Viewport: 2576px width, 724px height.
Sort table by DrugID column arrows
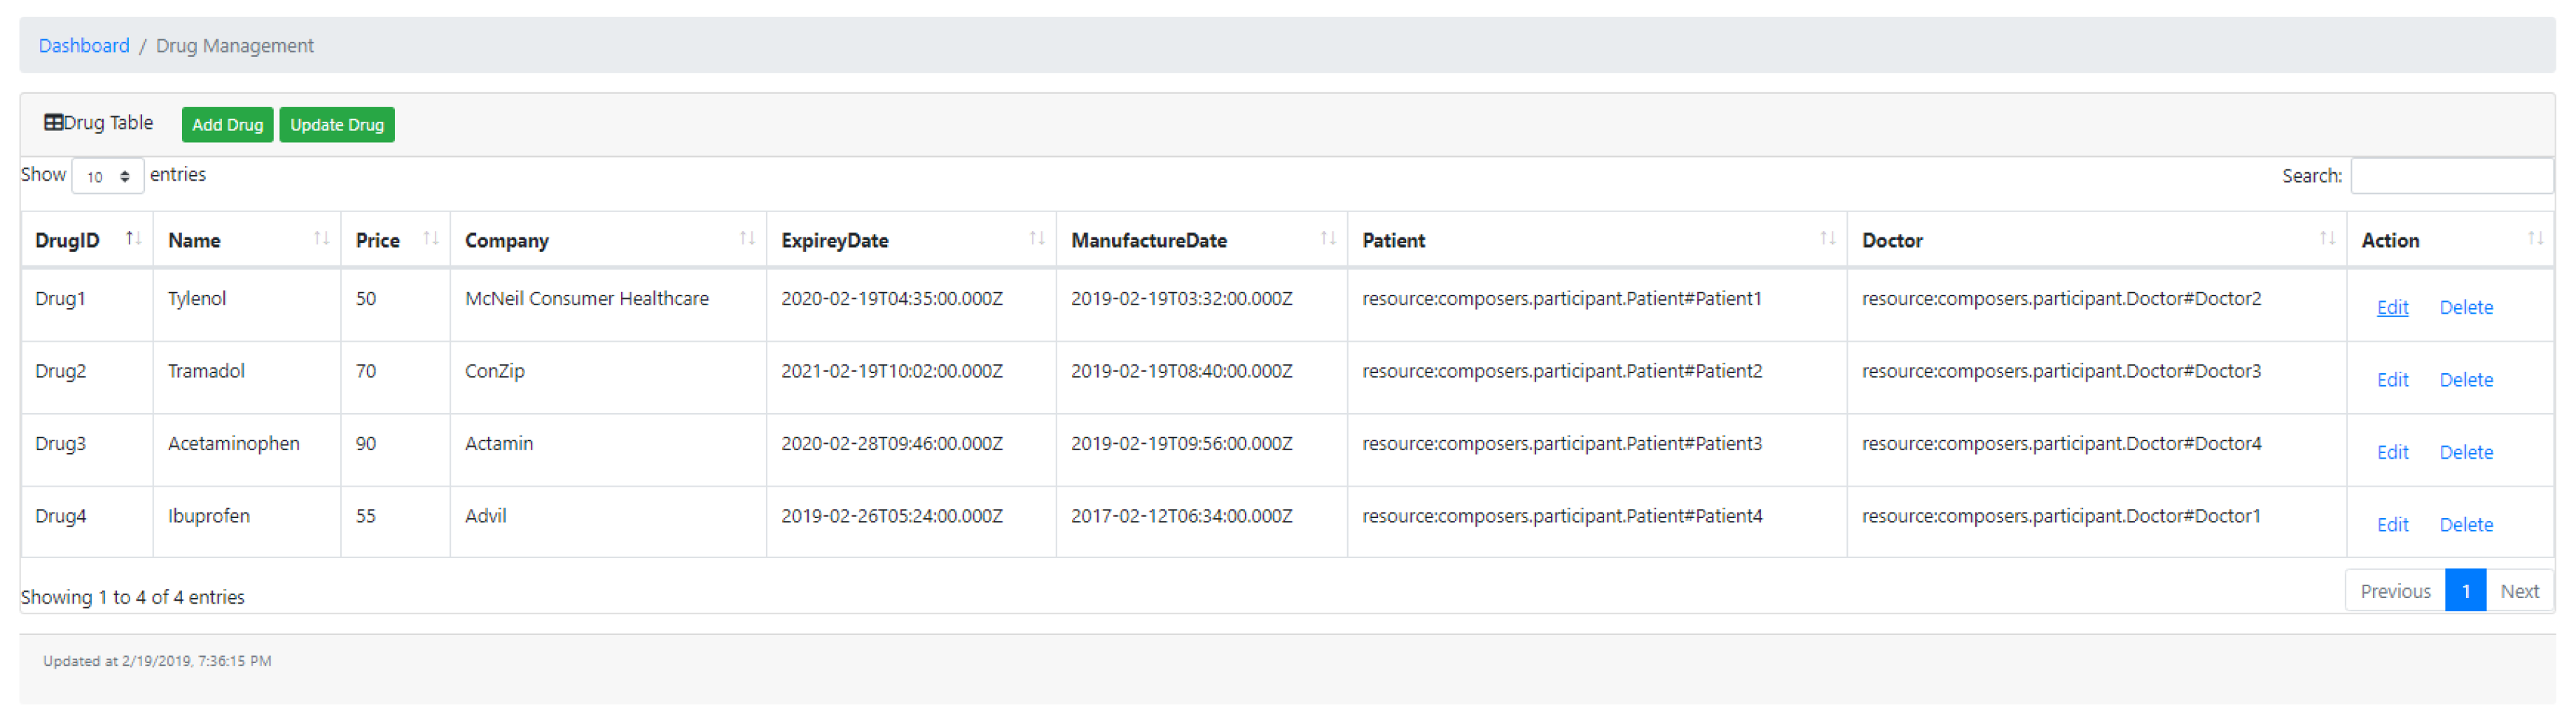pyautogui.click(x=133, y=239)
